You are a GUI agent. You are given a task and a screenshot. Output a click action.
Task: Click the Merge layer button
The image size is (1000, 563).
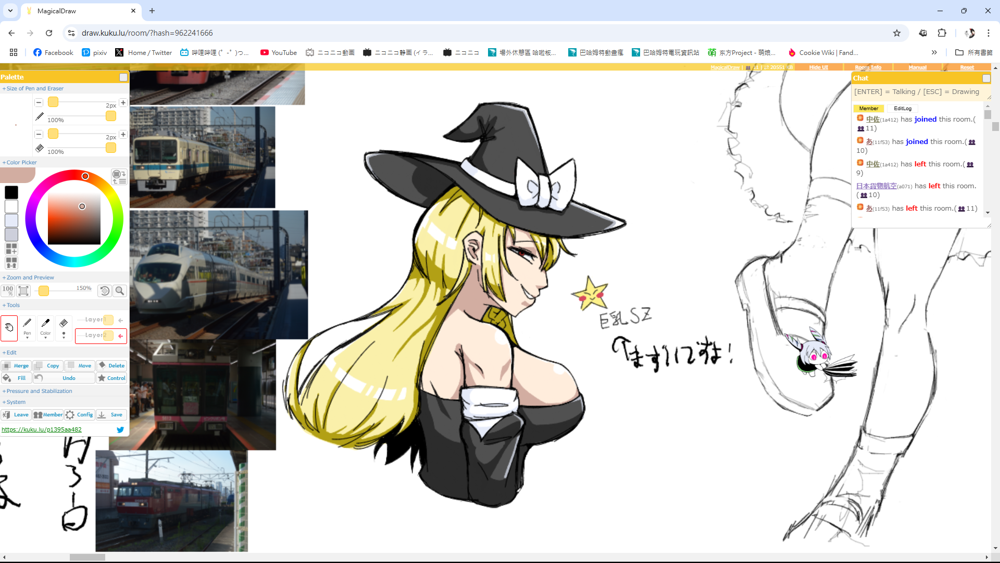[x=15, y=366]
